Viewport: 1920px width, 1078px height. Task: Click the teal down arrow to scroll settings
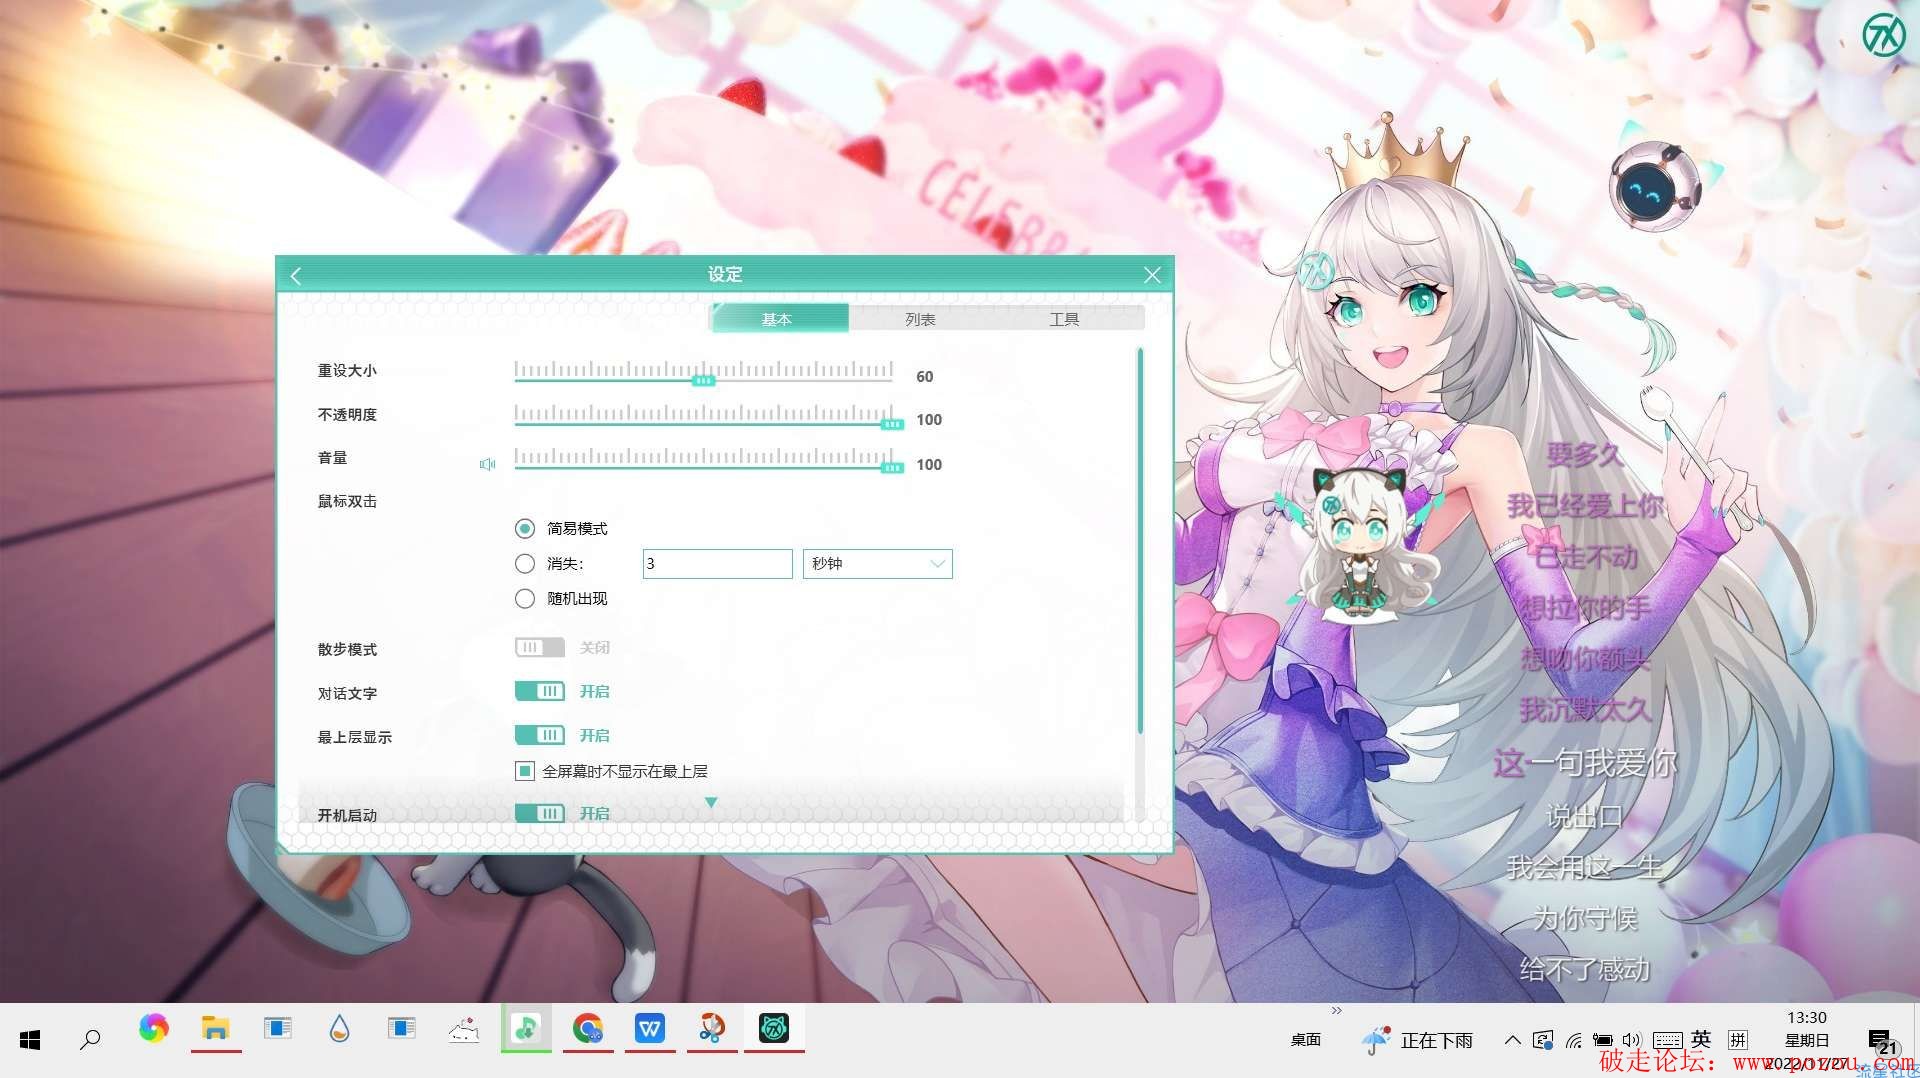coord(711,802)
